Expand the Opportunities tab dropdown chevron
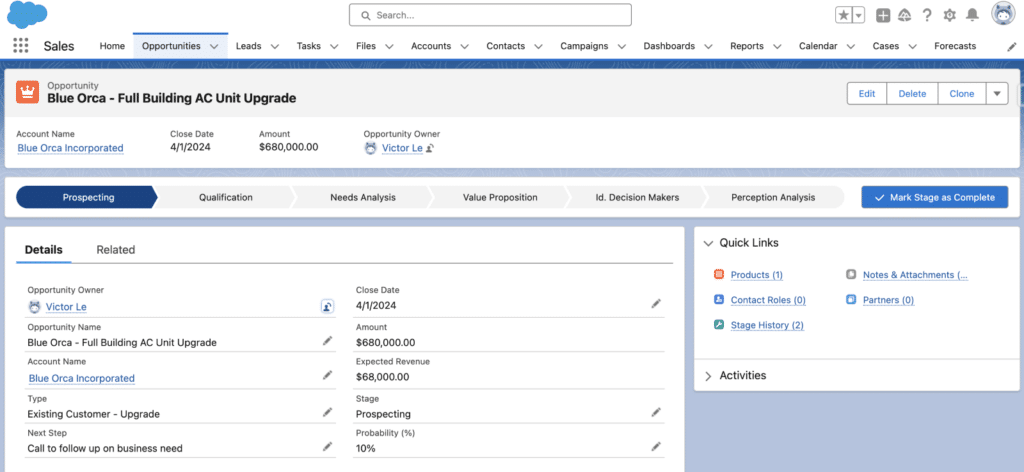 tap(214, 46)
